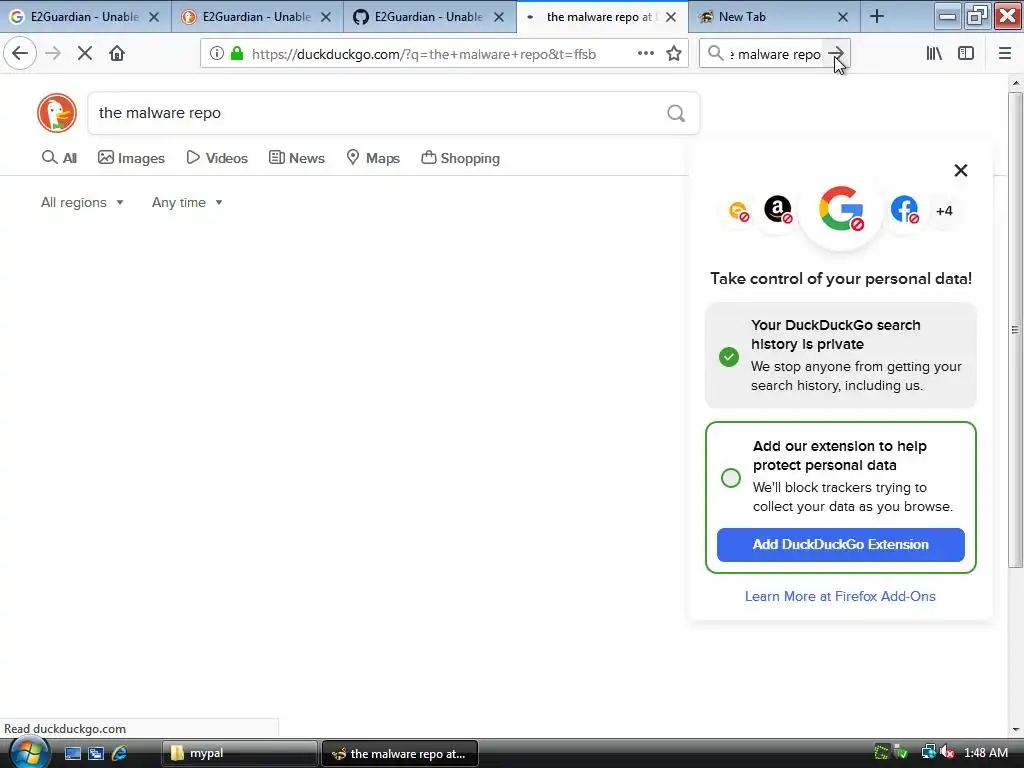The height and width of the screenshot is (768, 1024).
Task: Expand the All regions dropdown
Action: tap(82, 202)
